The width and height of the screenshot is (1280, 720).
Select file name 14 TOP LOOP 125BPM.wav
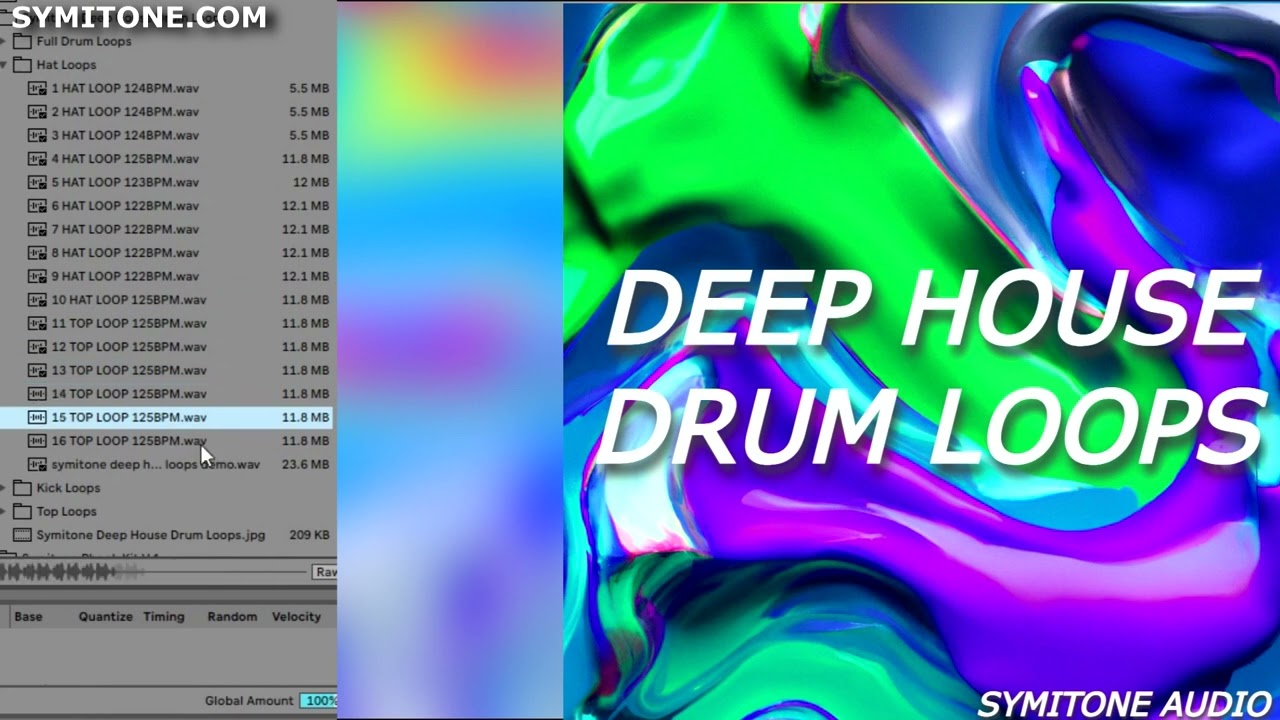pyautogui.click(x=129, y=394)
